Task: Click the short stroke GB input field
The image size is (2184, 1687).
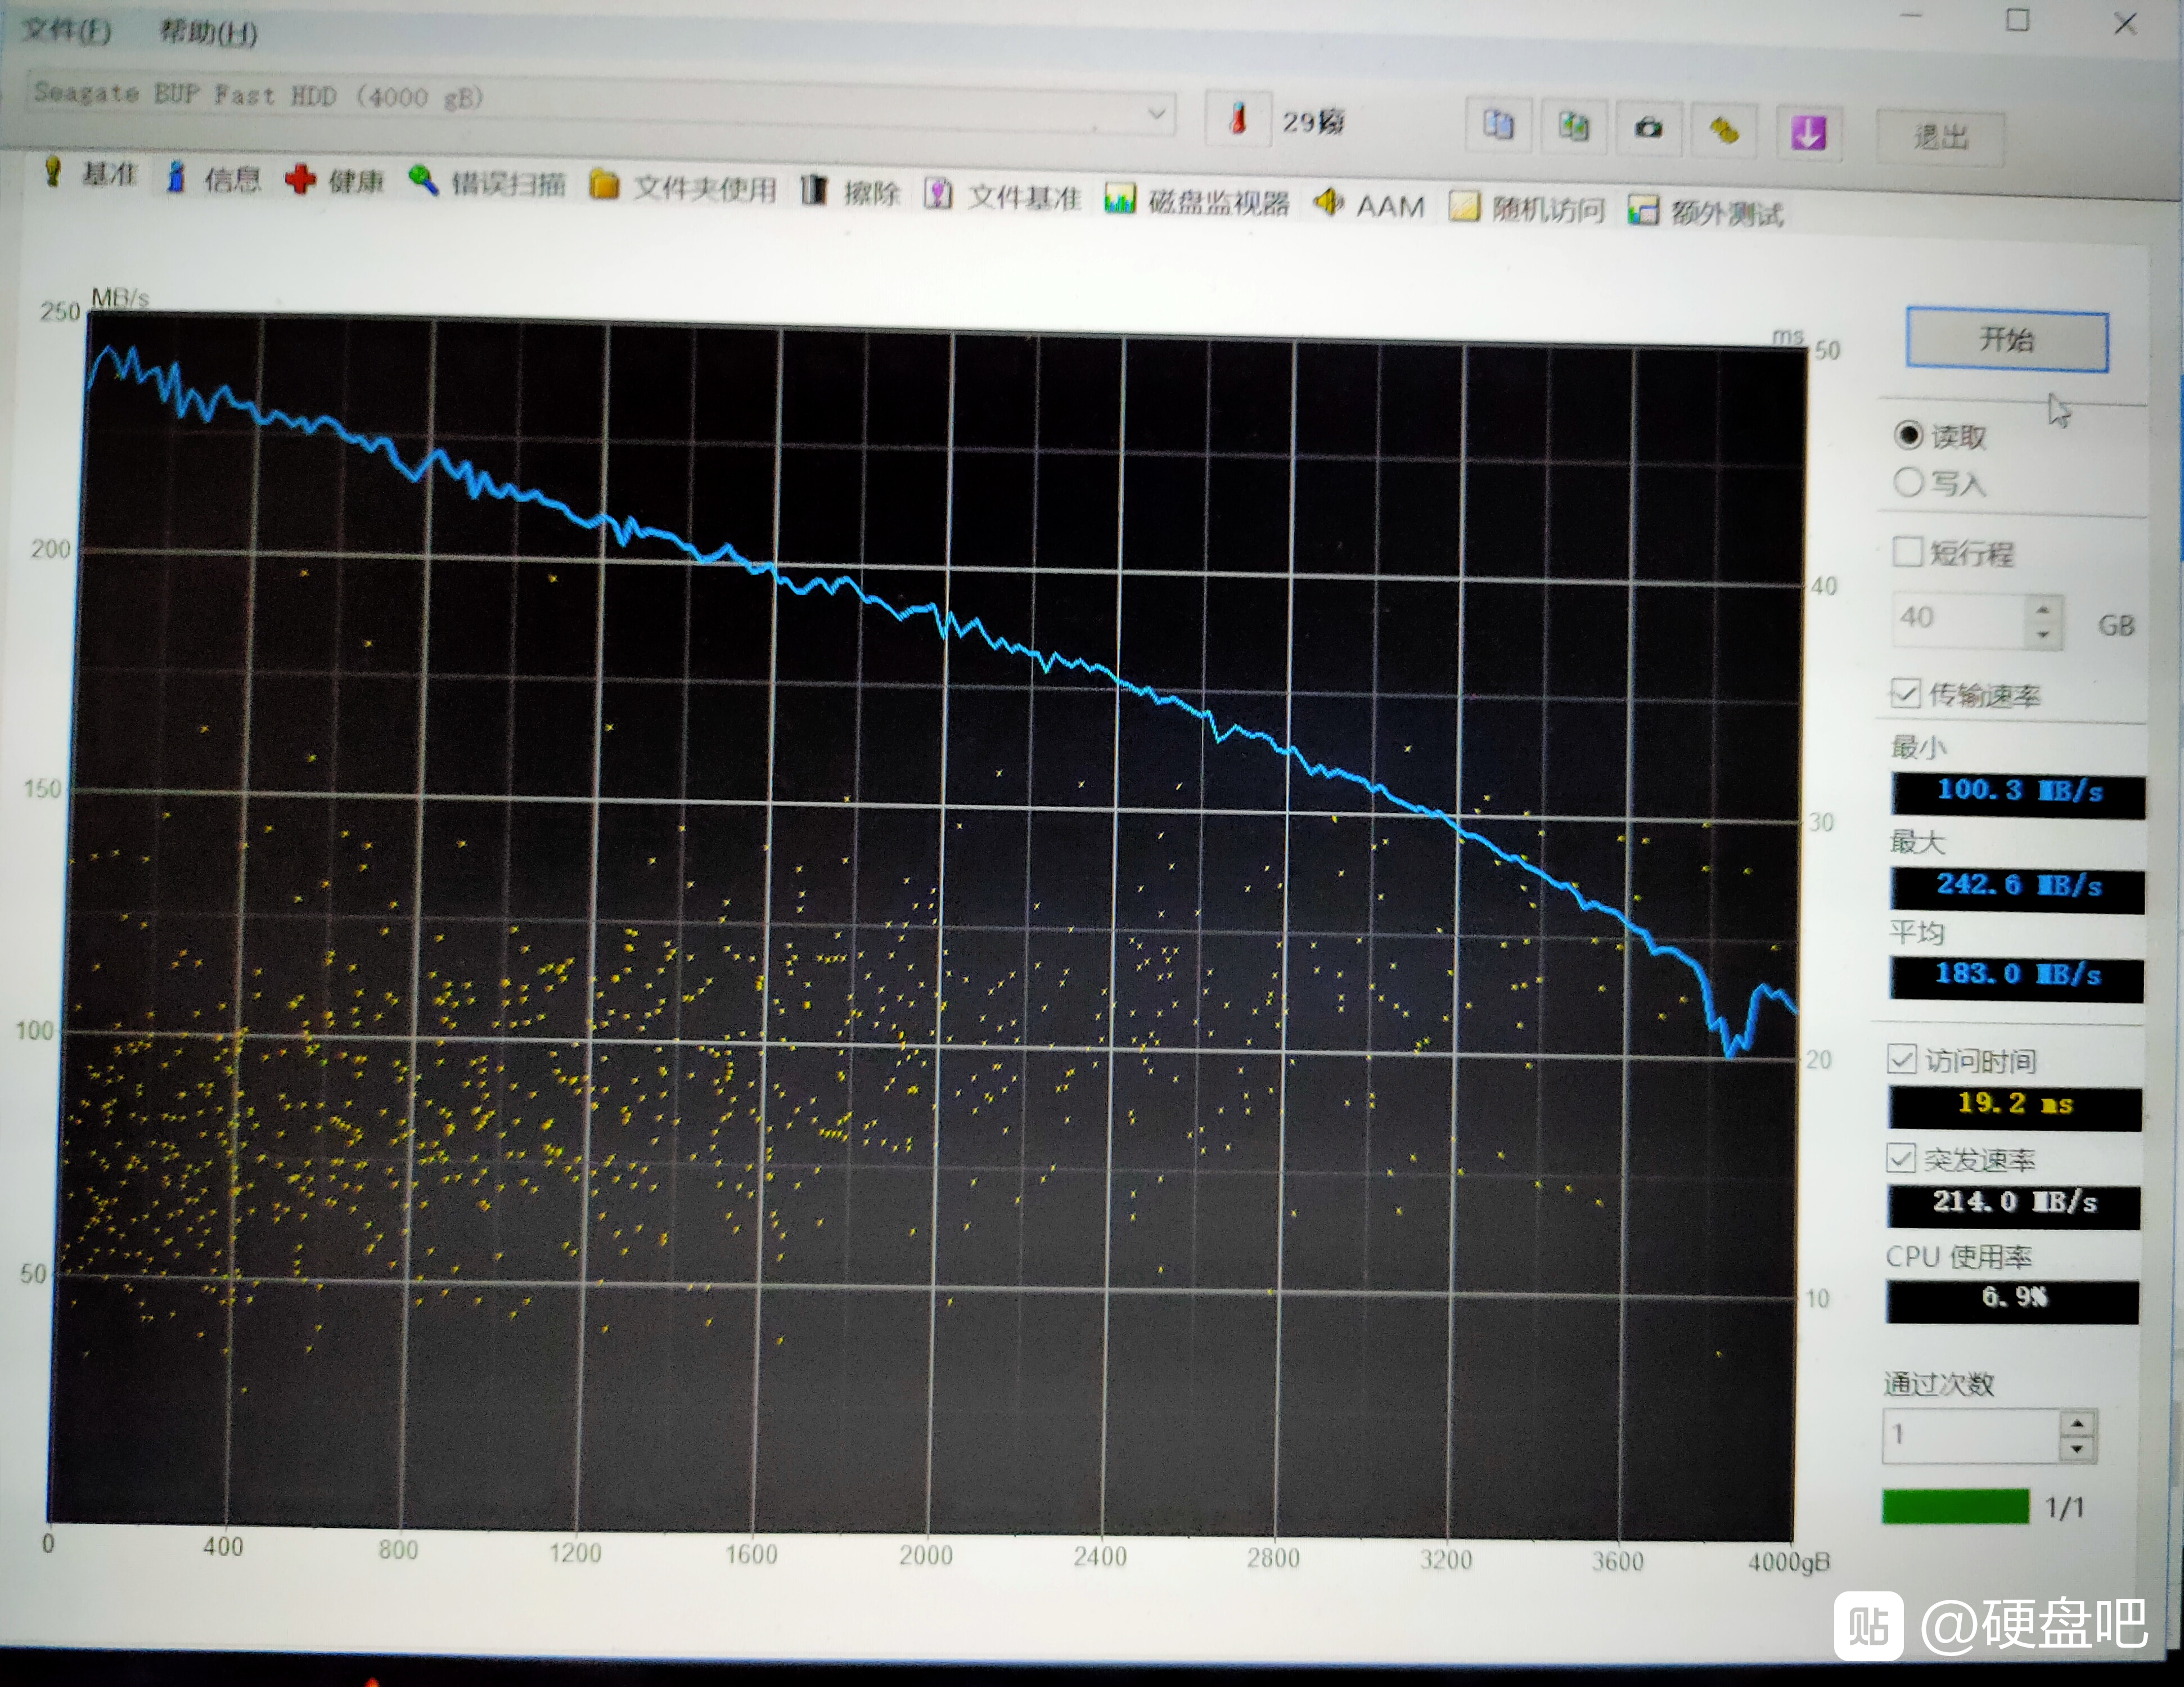Action: click(1960, 618)
